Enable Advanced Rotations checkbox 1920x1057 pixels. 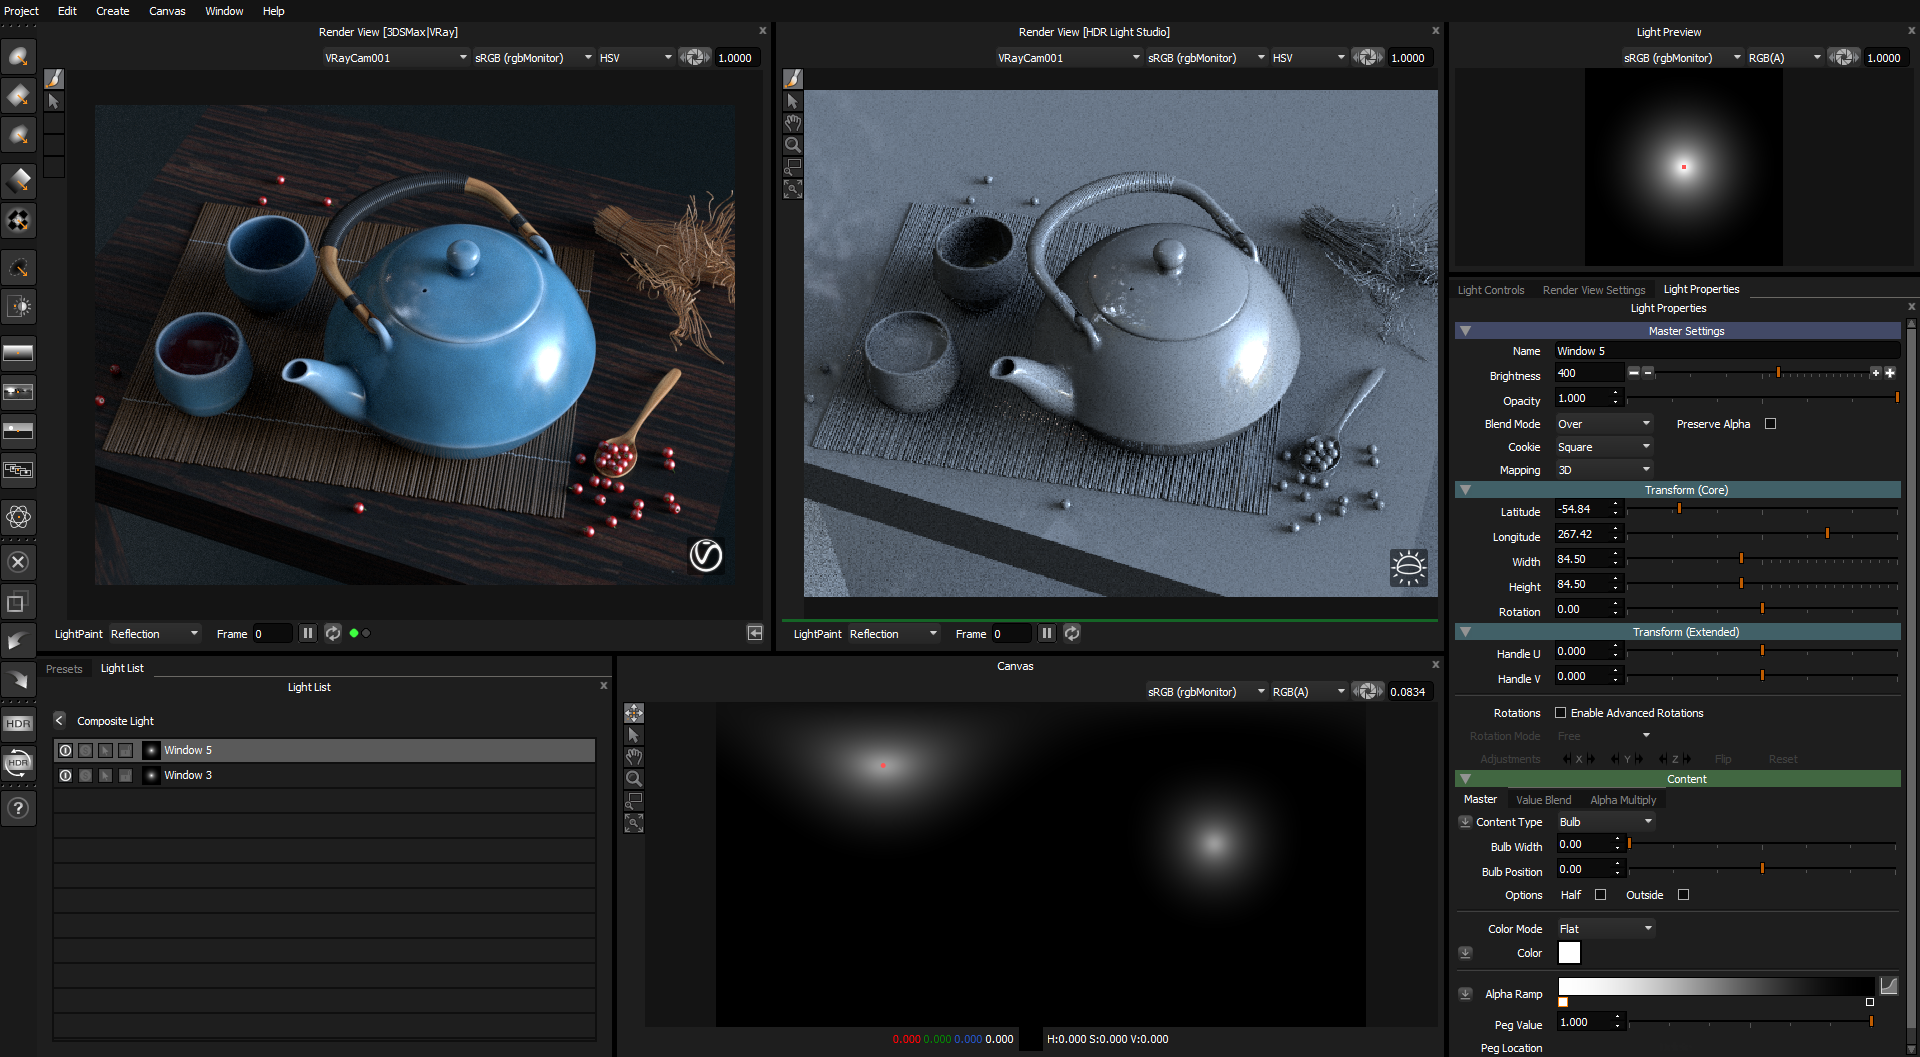[1560, 713]
